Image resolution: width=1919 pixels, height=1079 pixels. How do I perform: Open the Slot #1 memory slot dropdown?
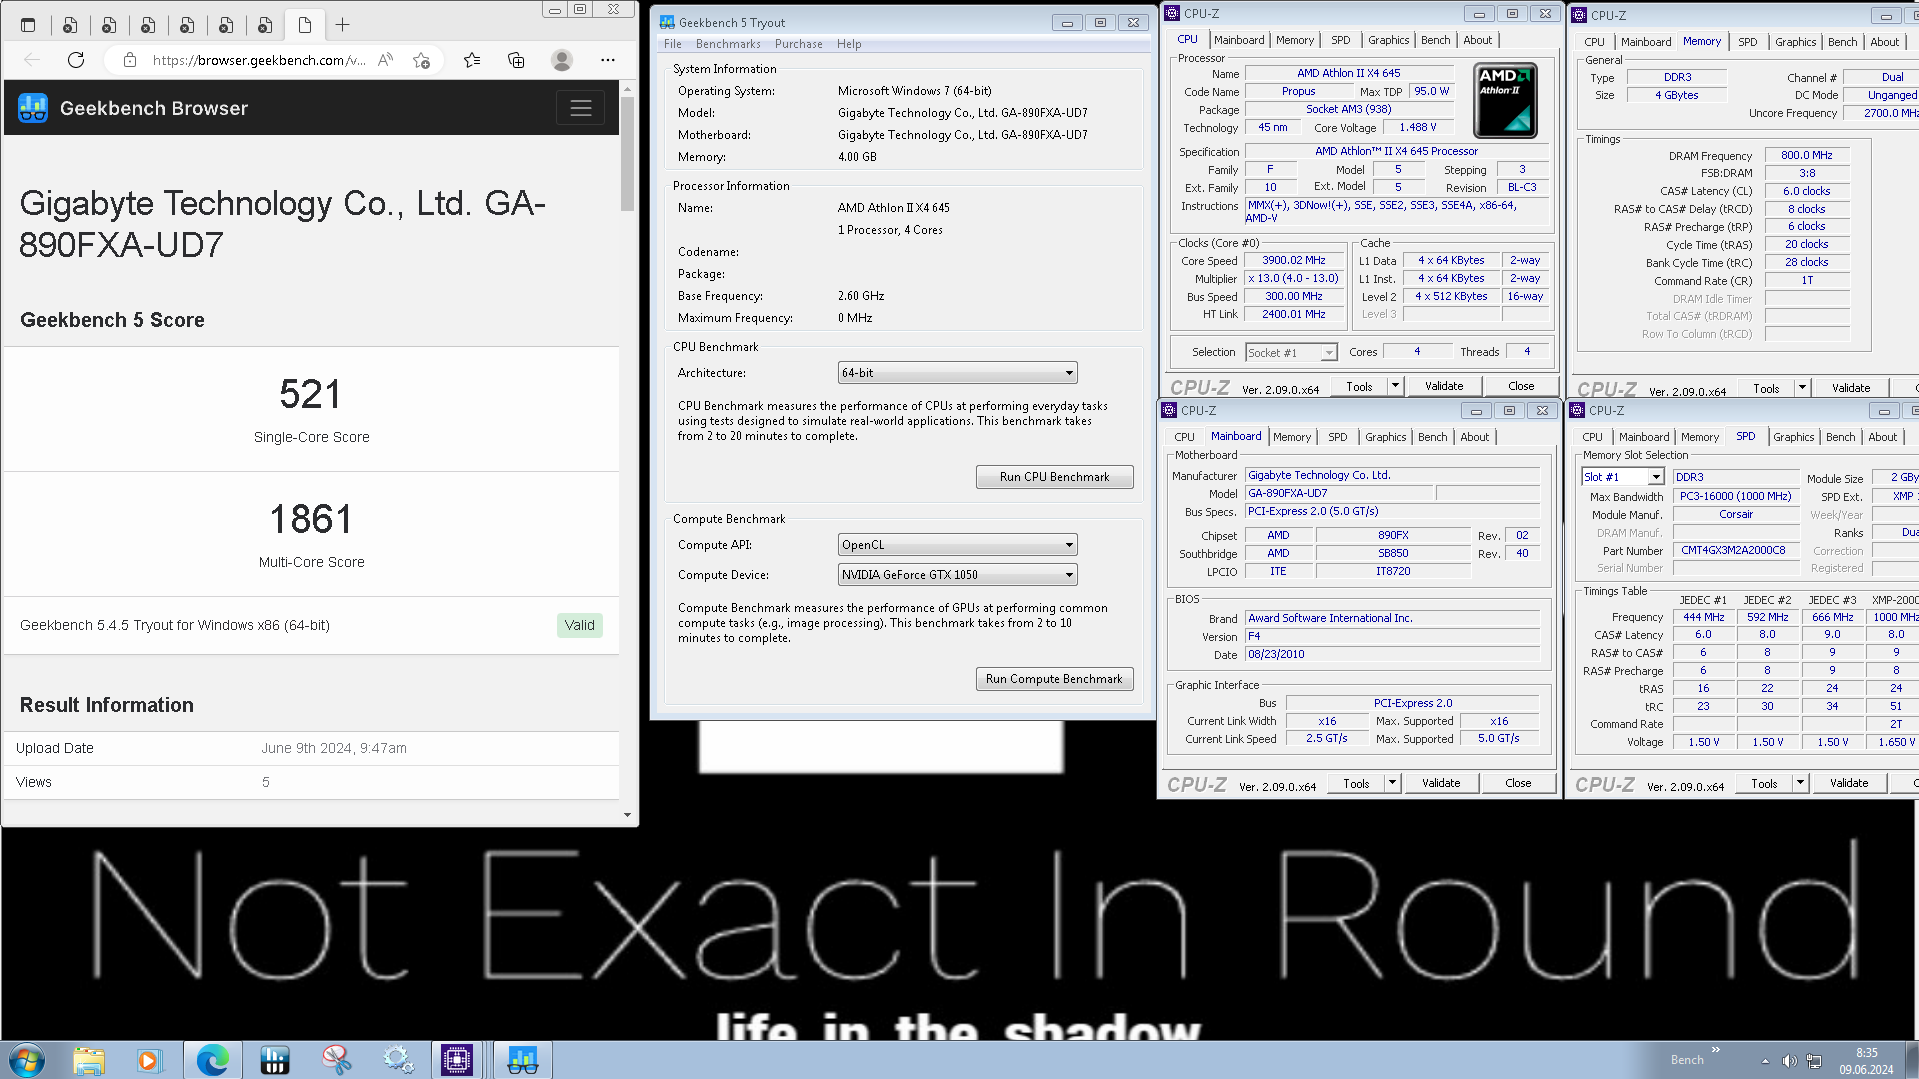1622,477
